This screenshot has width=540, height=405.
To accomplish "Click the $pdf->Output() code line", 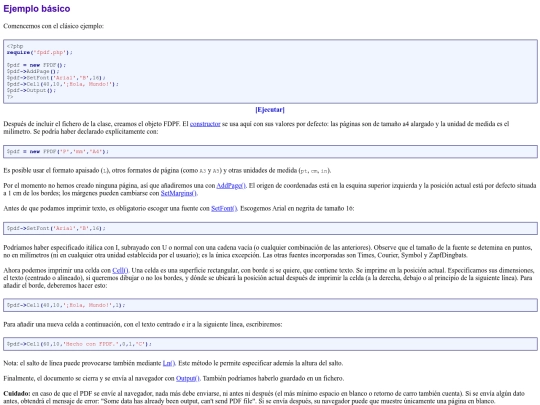I will (x=31, y=90).
